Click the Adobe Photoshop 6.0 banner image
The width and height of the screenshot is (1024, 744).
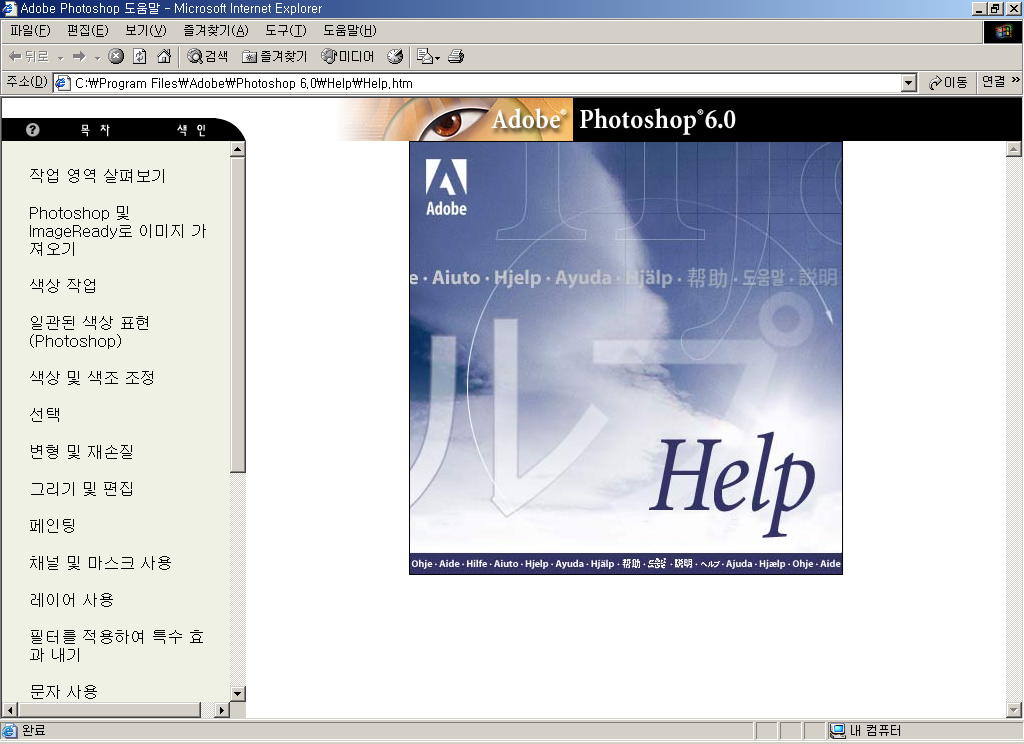pos(679,120)
